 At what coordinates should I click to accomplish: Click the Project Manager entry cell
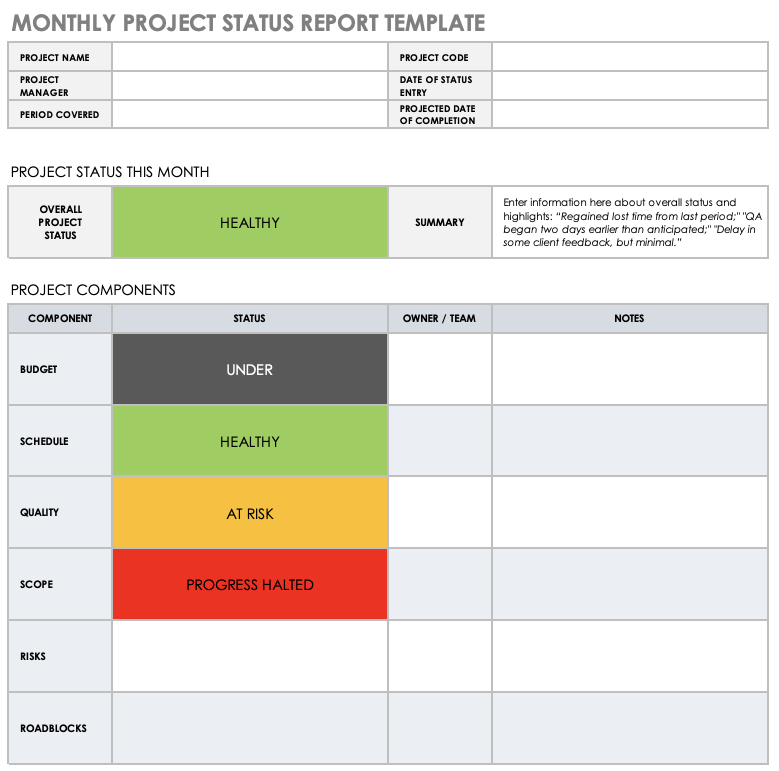[x=249, y=86]
